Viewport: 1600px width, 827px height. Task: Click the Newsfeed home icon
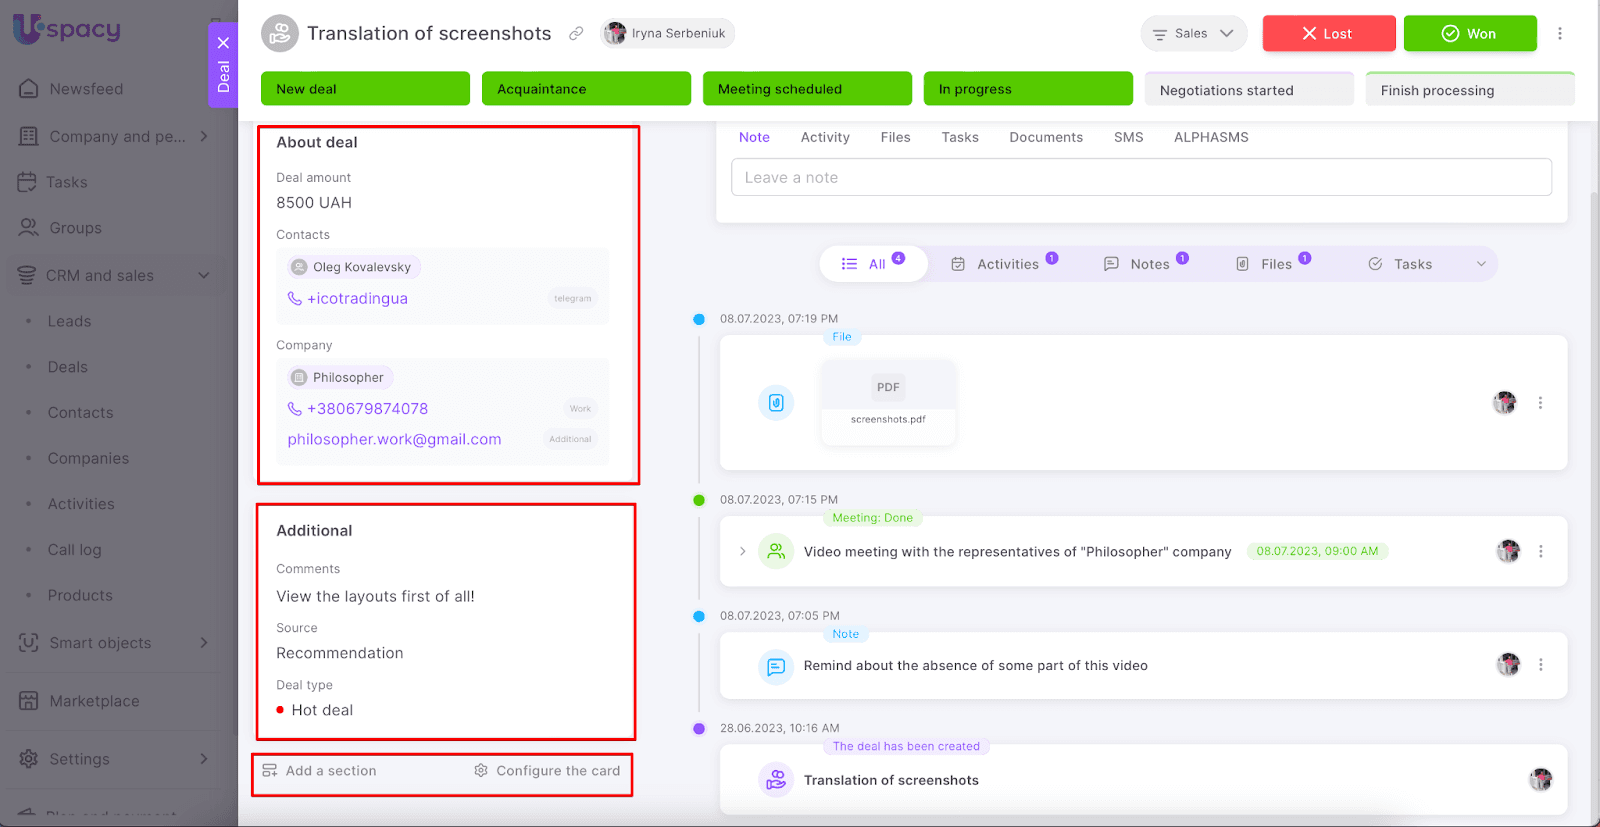tap(29, 89)
